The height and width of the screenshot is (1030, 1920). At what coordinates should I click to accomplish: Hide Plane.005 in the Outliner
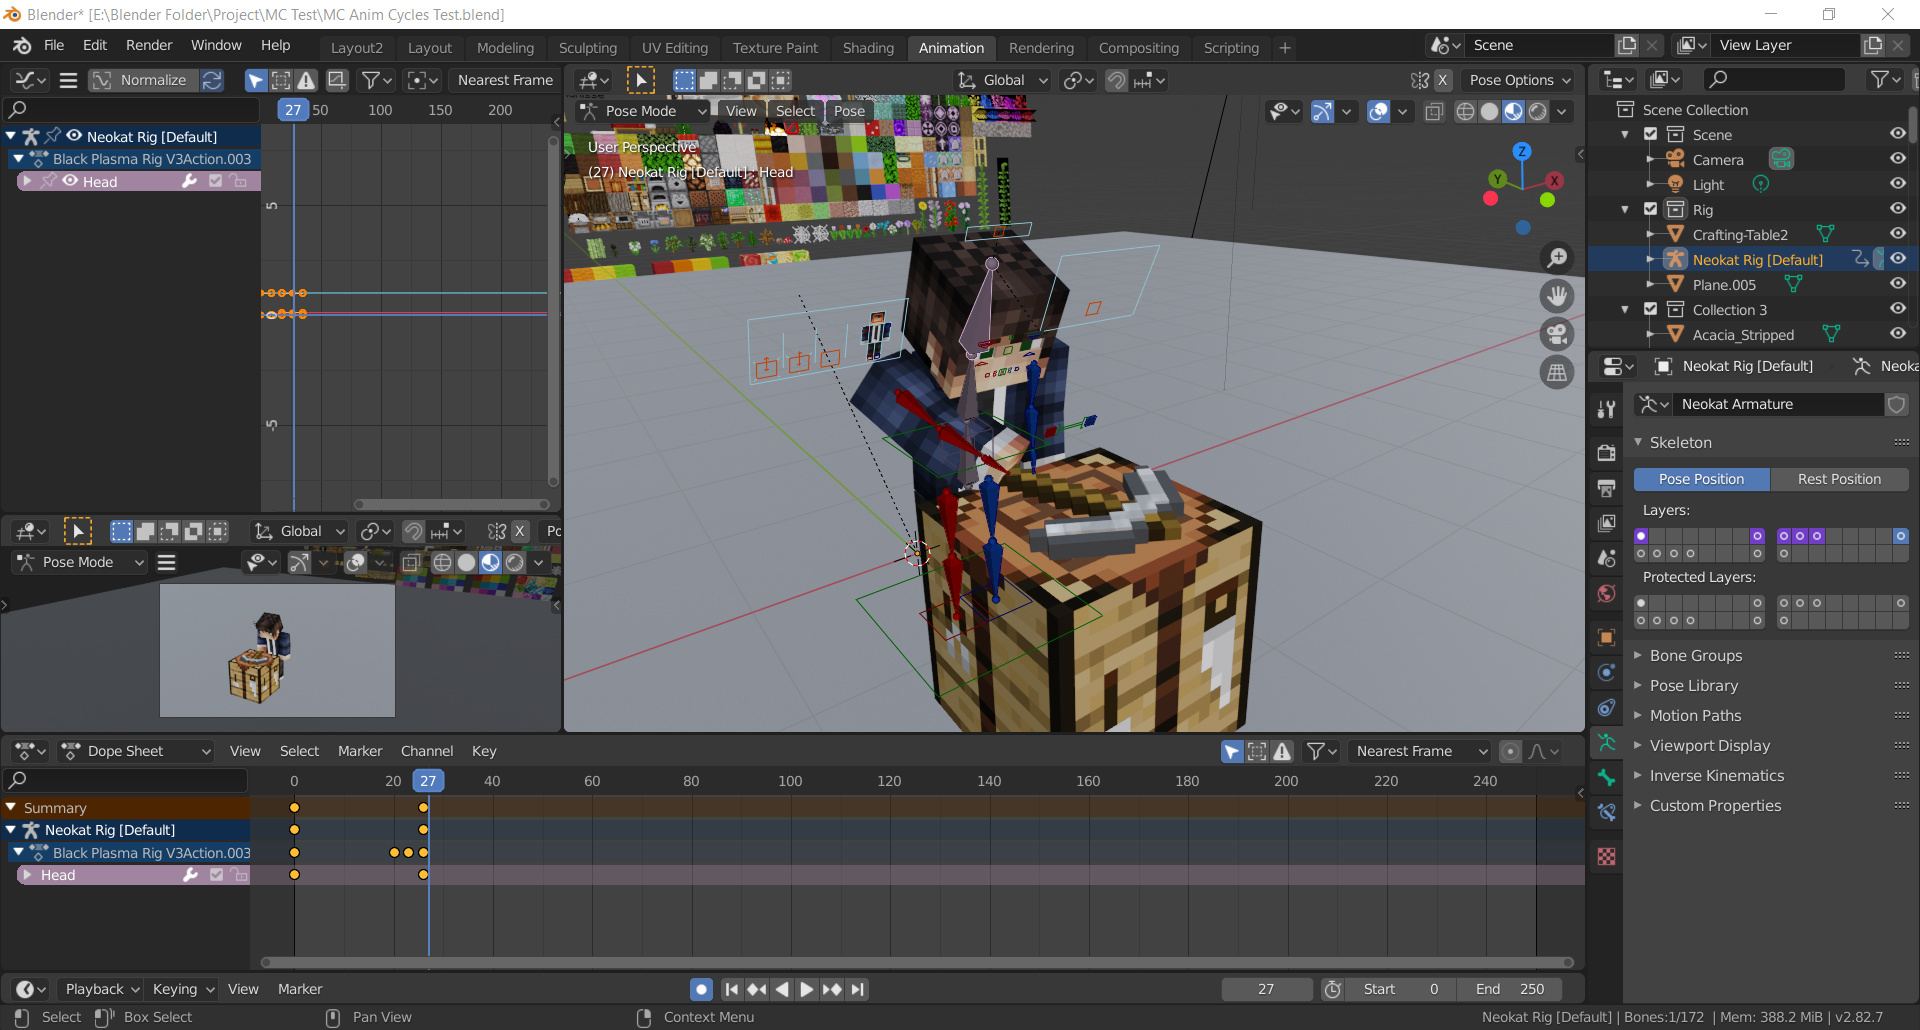pyautogui.click(x=1898, y=283)
